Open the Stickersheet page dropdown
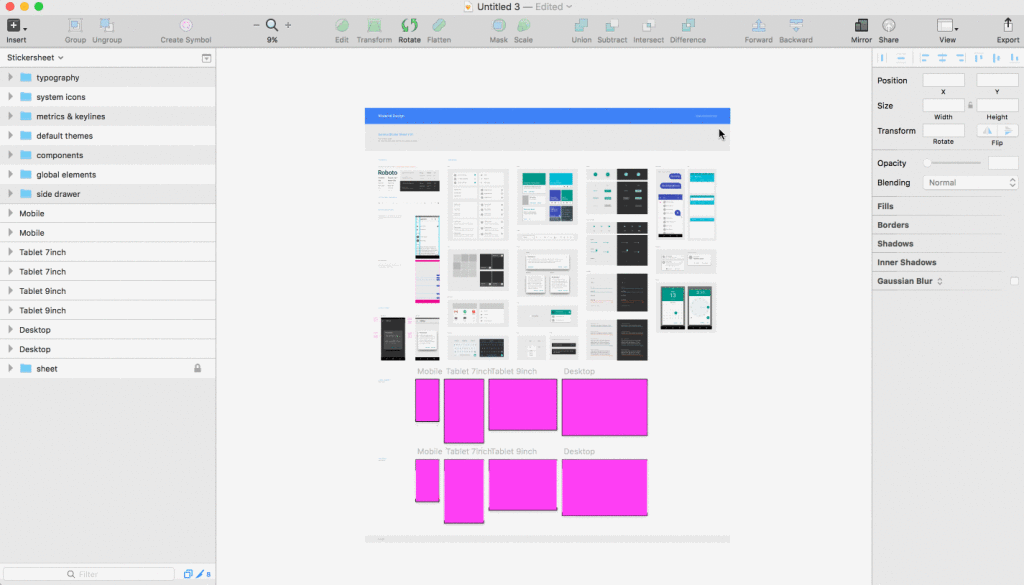 [x=35, y=57]
